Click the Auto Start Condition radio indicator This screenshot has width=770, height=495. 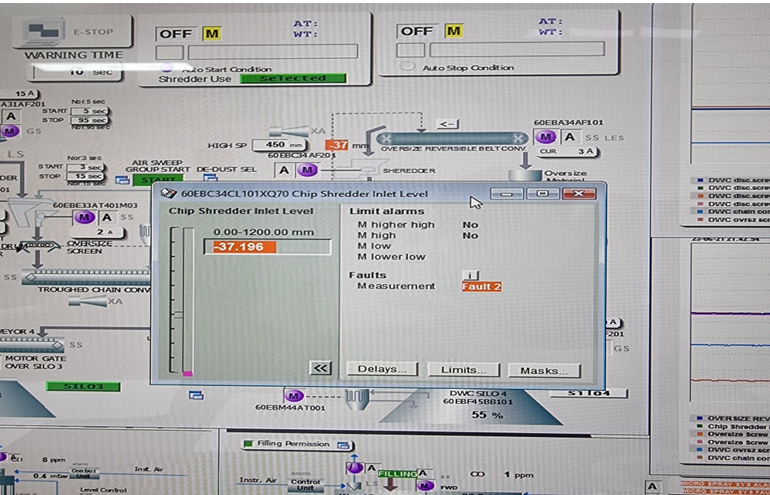[x=167, y=68]
